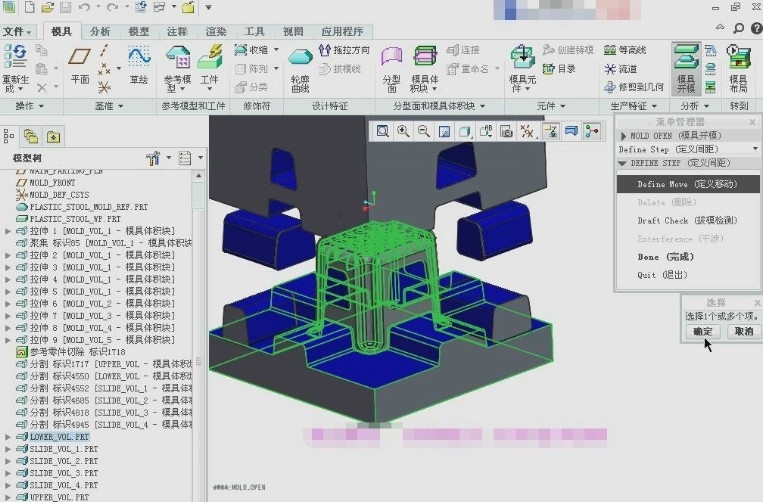
Task: Expand the 拉伸 1 [MOLD_VOL_1] tree node
Action: pos(8,231)
